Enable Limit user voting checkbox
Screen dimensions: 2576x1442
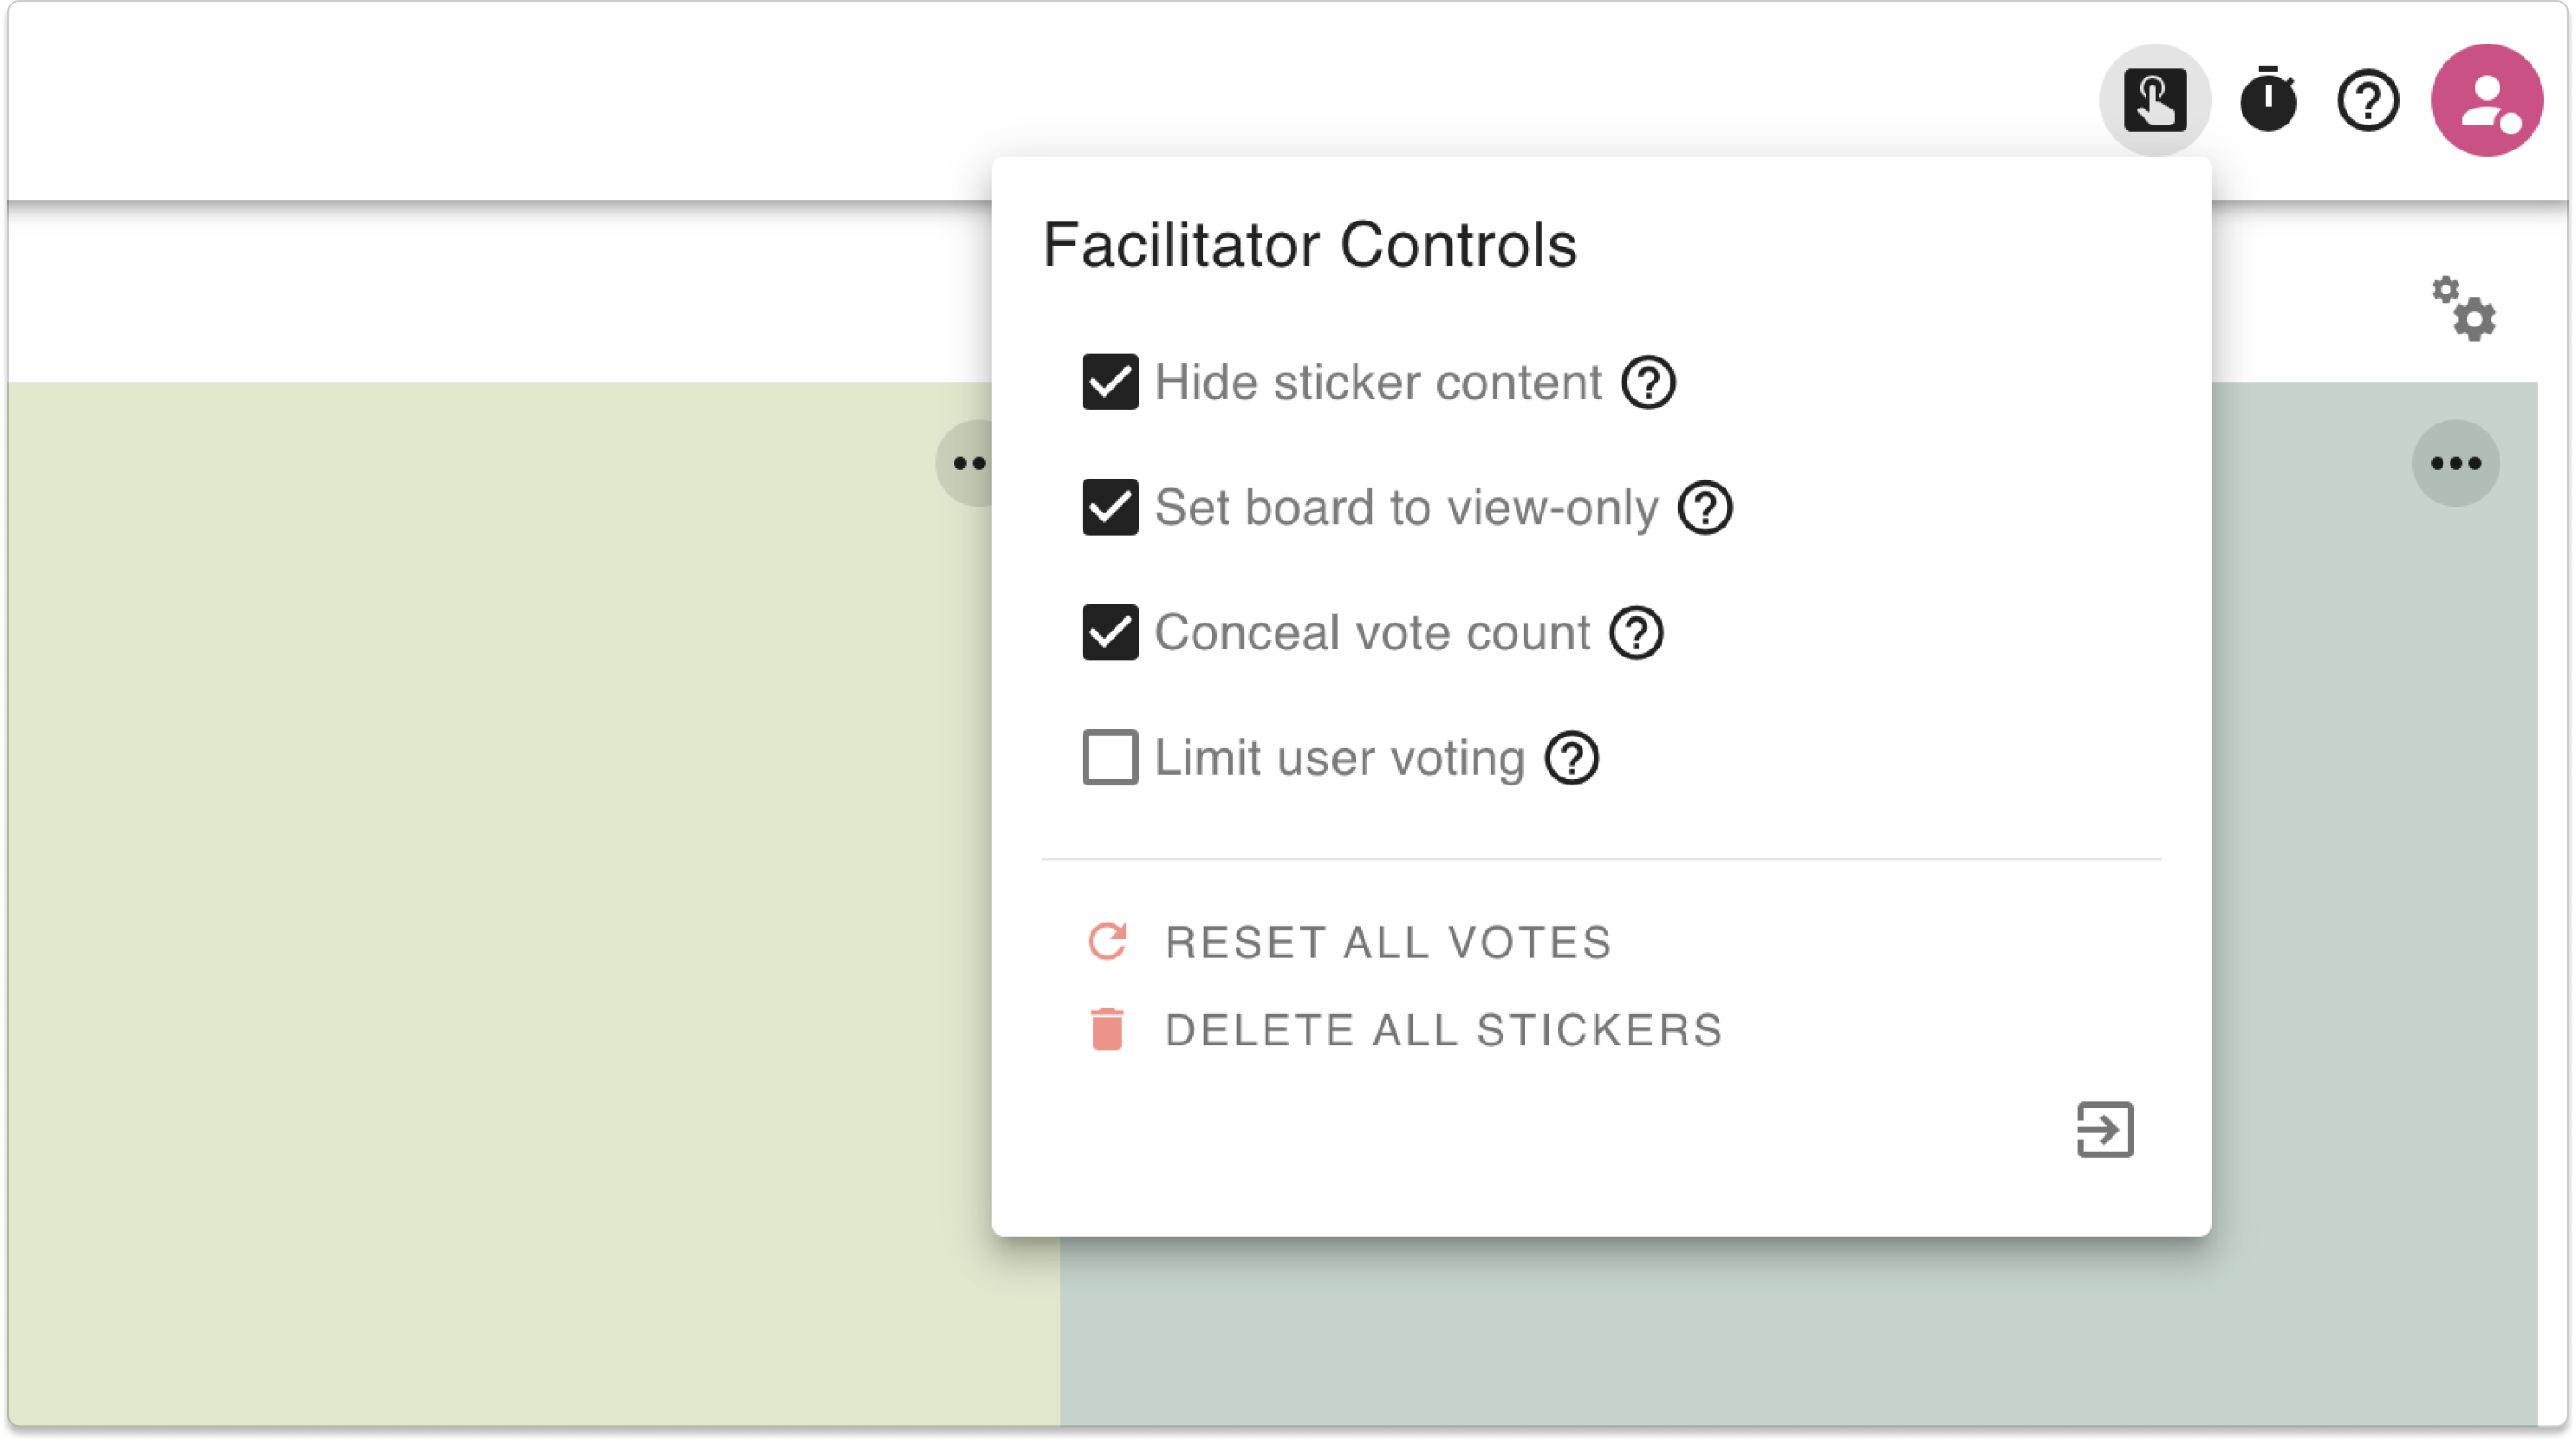click(1110, 758)
